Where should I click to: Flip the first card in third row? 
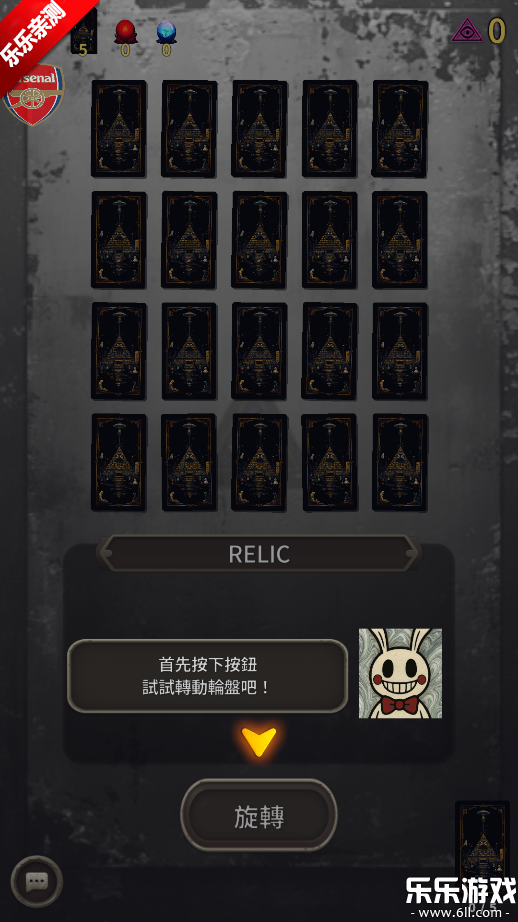(119, 351)
